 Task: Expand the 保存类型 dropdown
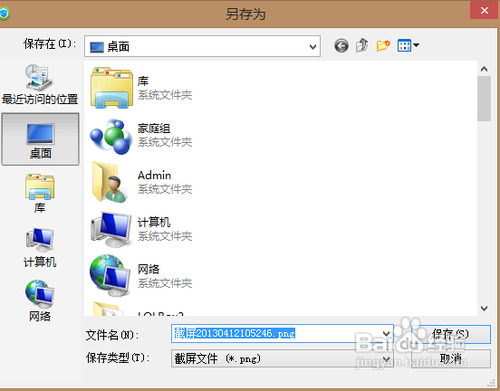[x=282, y=359]
